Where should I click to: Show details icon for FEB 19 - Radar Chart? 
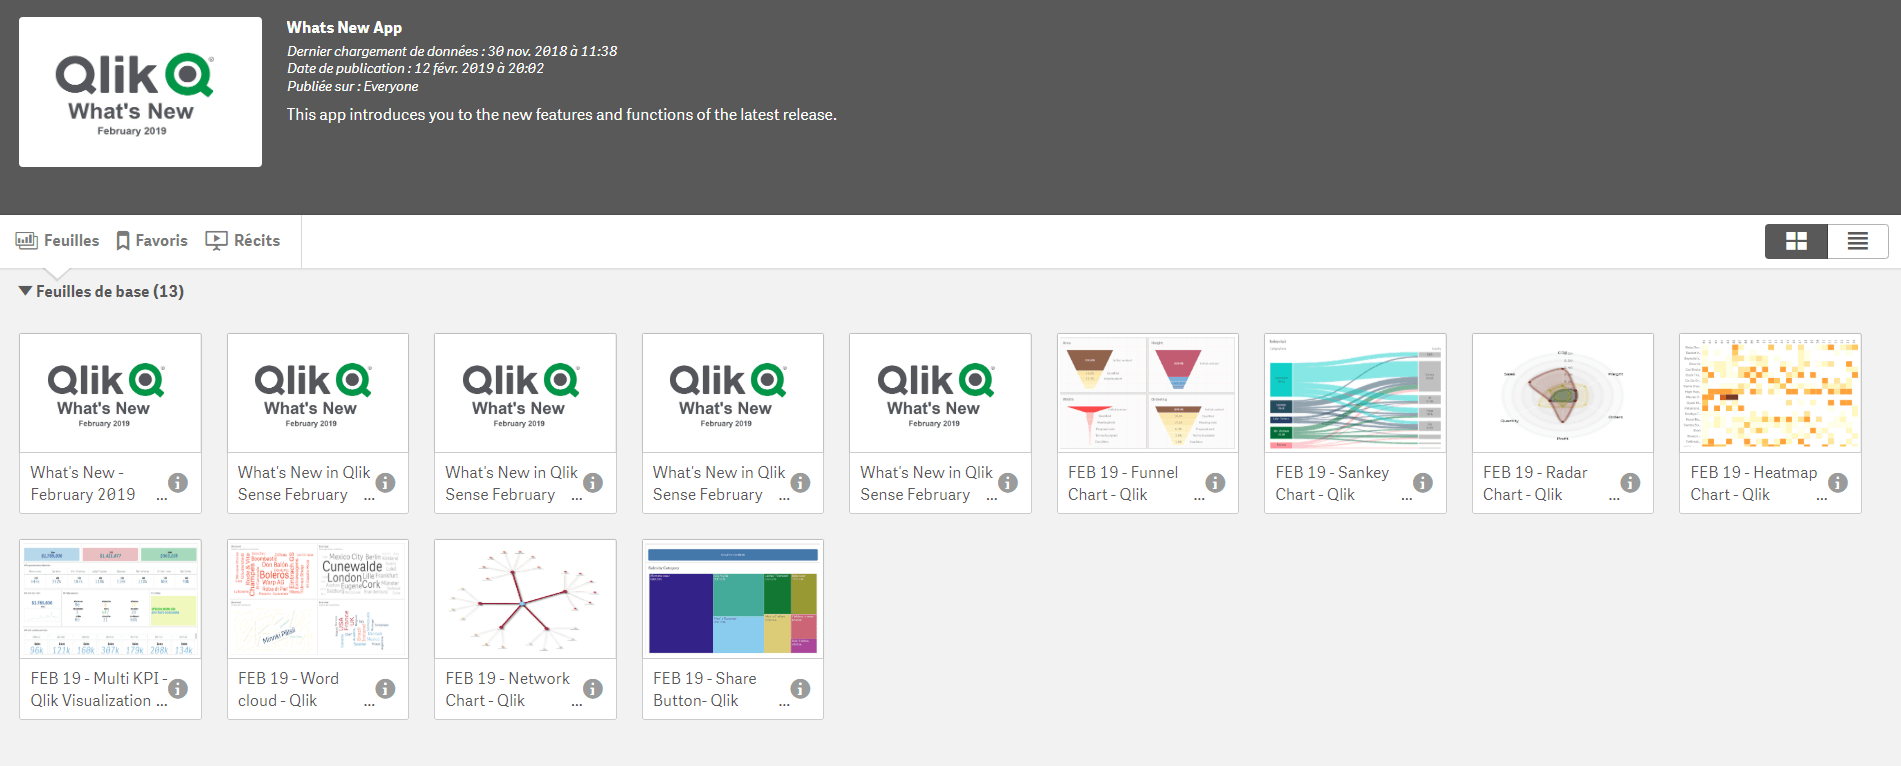pos(1630,483)
